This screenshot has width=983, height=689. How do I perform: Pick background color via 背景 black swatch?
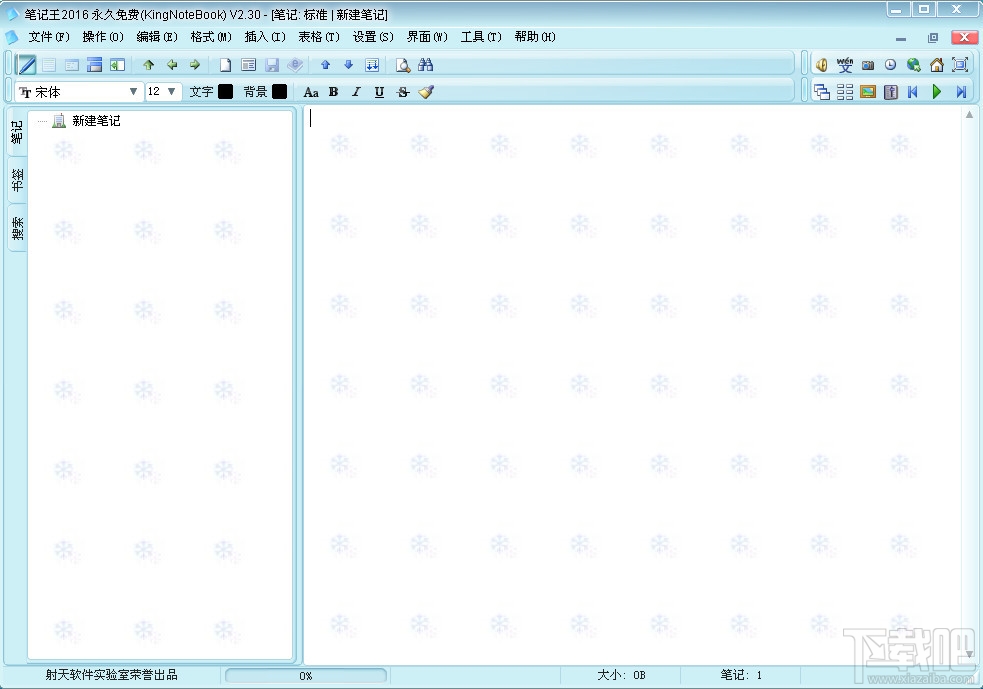coord(280,92)
